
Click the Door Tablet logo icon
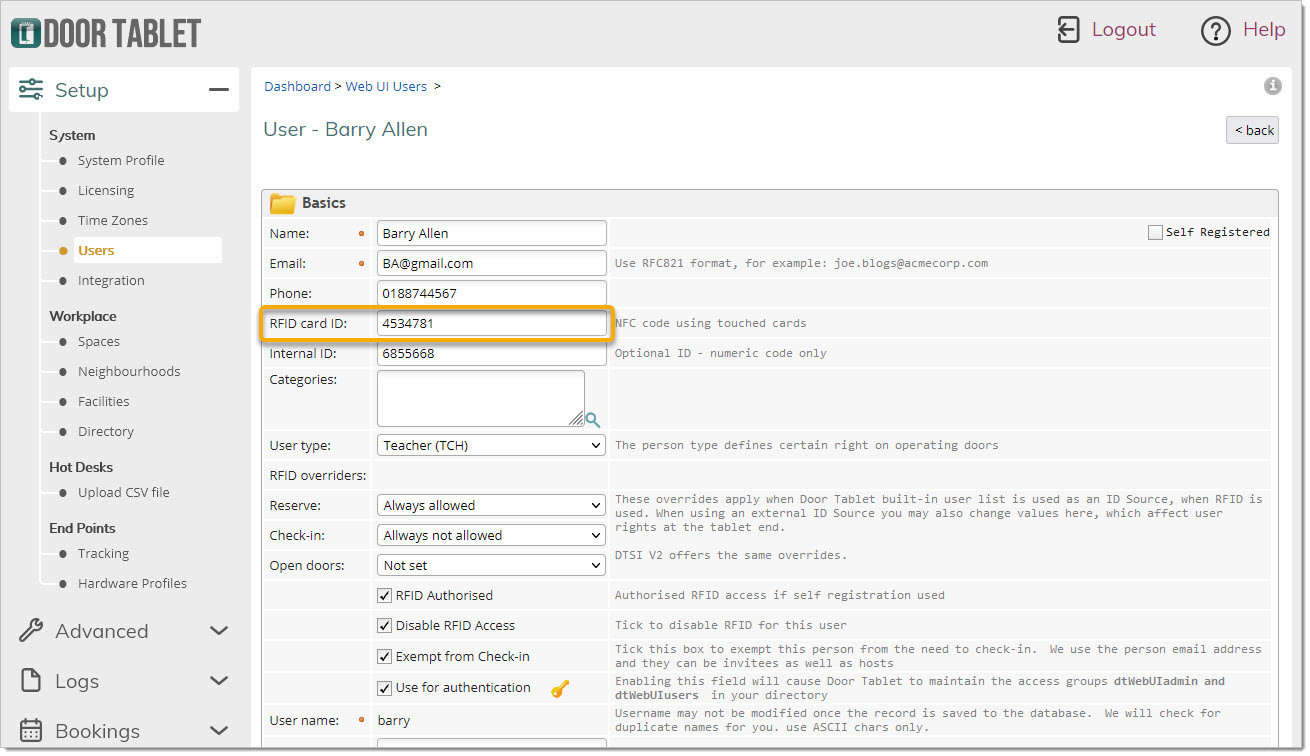(26, 32)
